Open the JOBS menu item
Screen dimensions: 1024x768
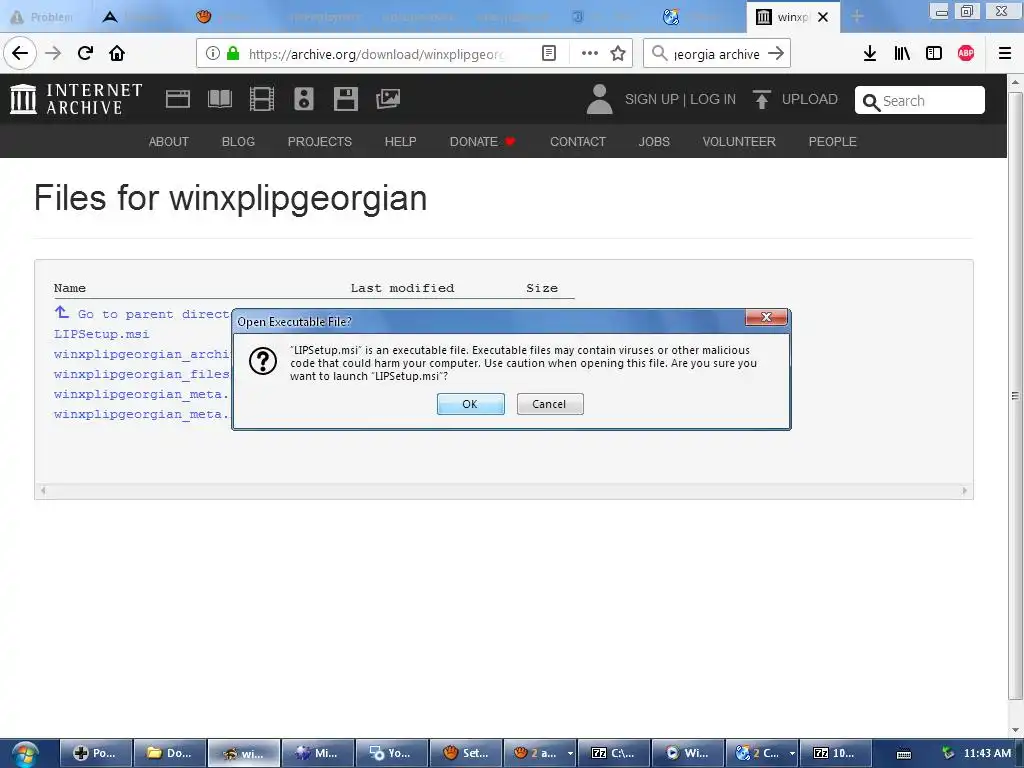[654, 142]
